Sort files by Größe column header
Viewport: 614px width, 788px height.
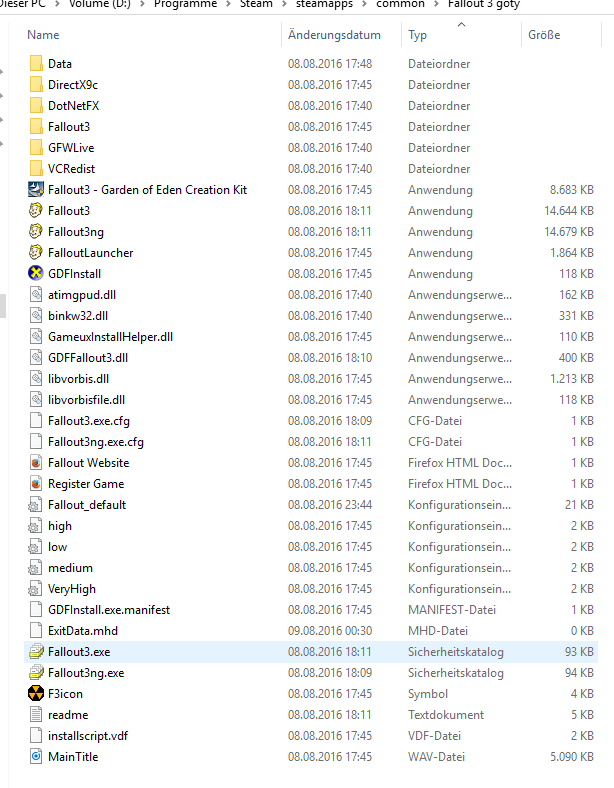(x=544, y=35)
